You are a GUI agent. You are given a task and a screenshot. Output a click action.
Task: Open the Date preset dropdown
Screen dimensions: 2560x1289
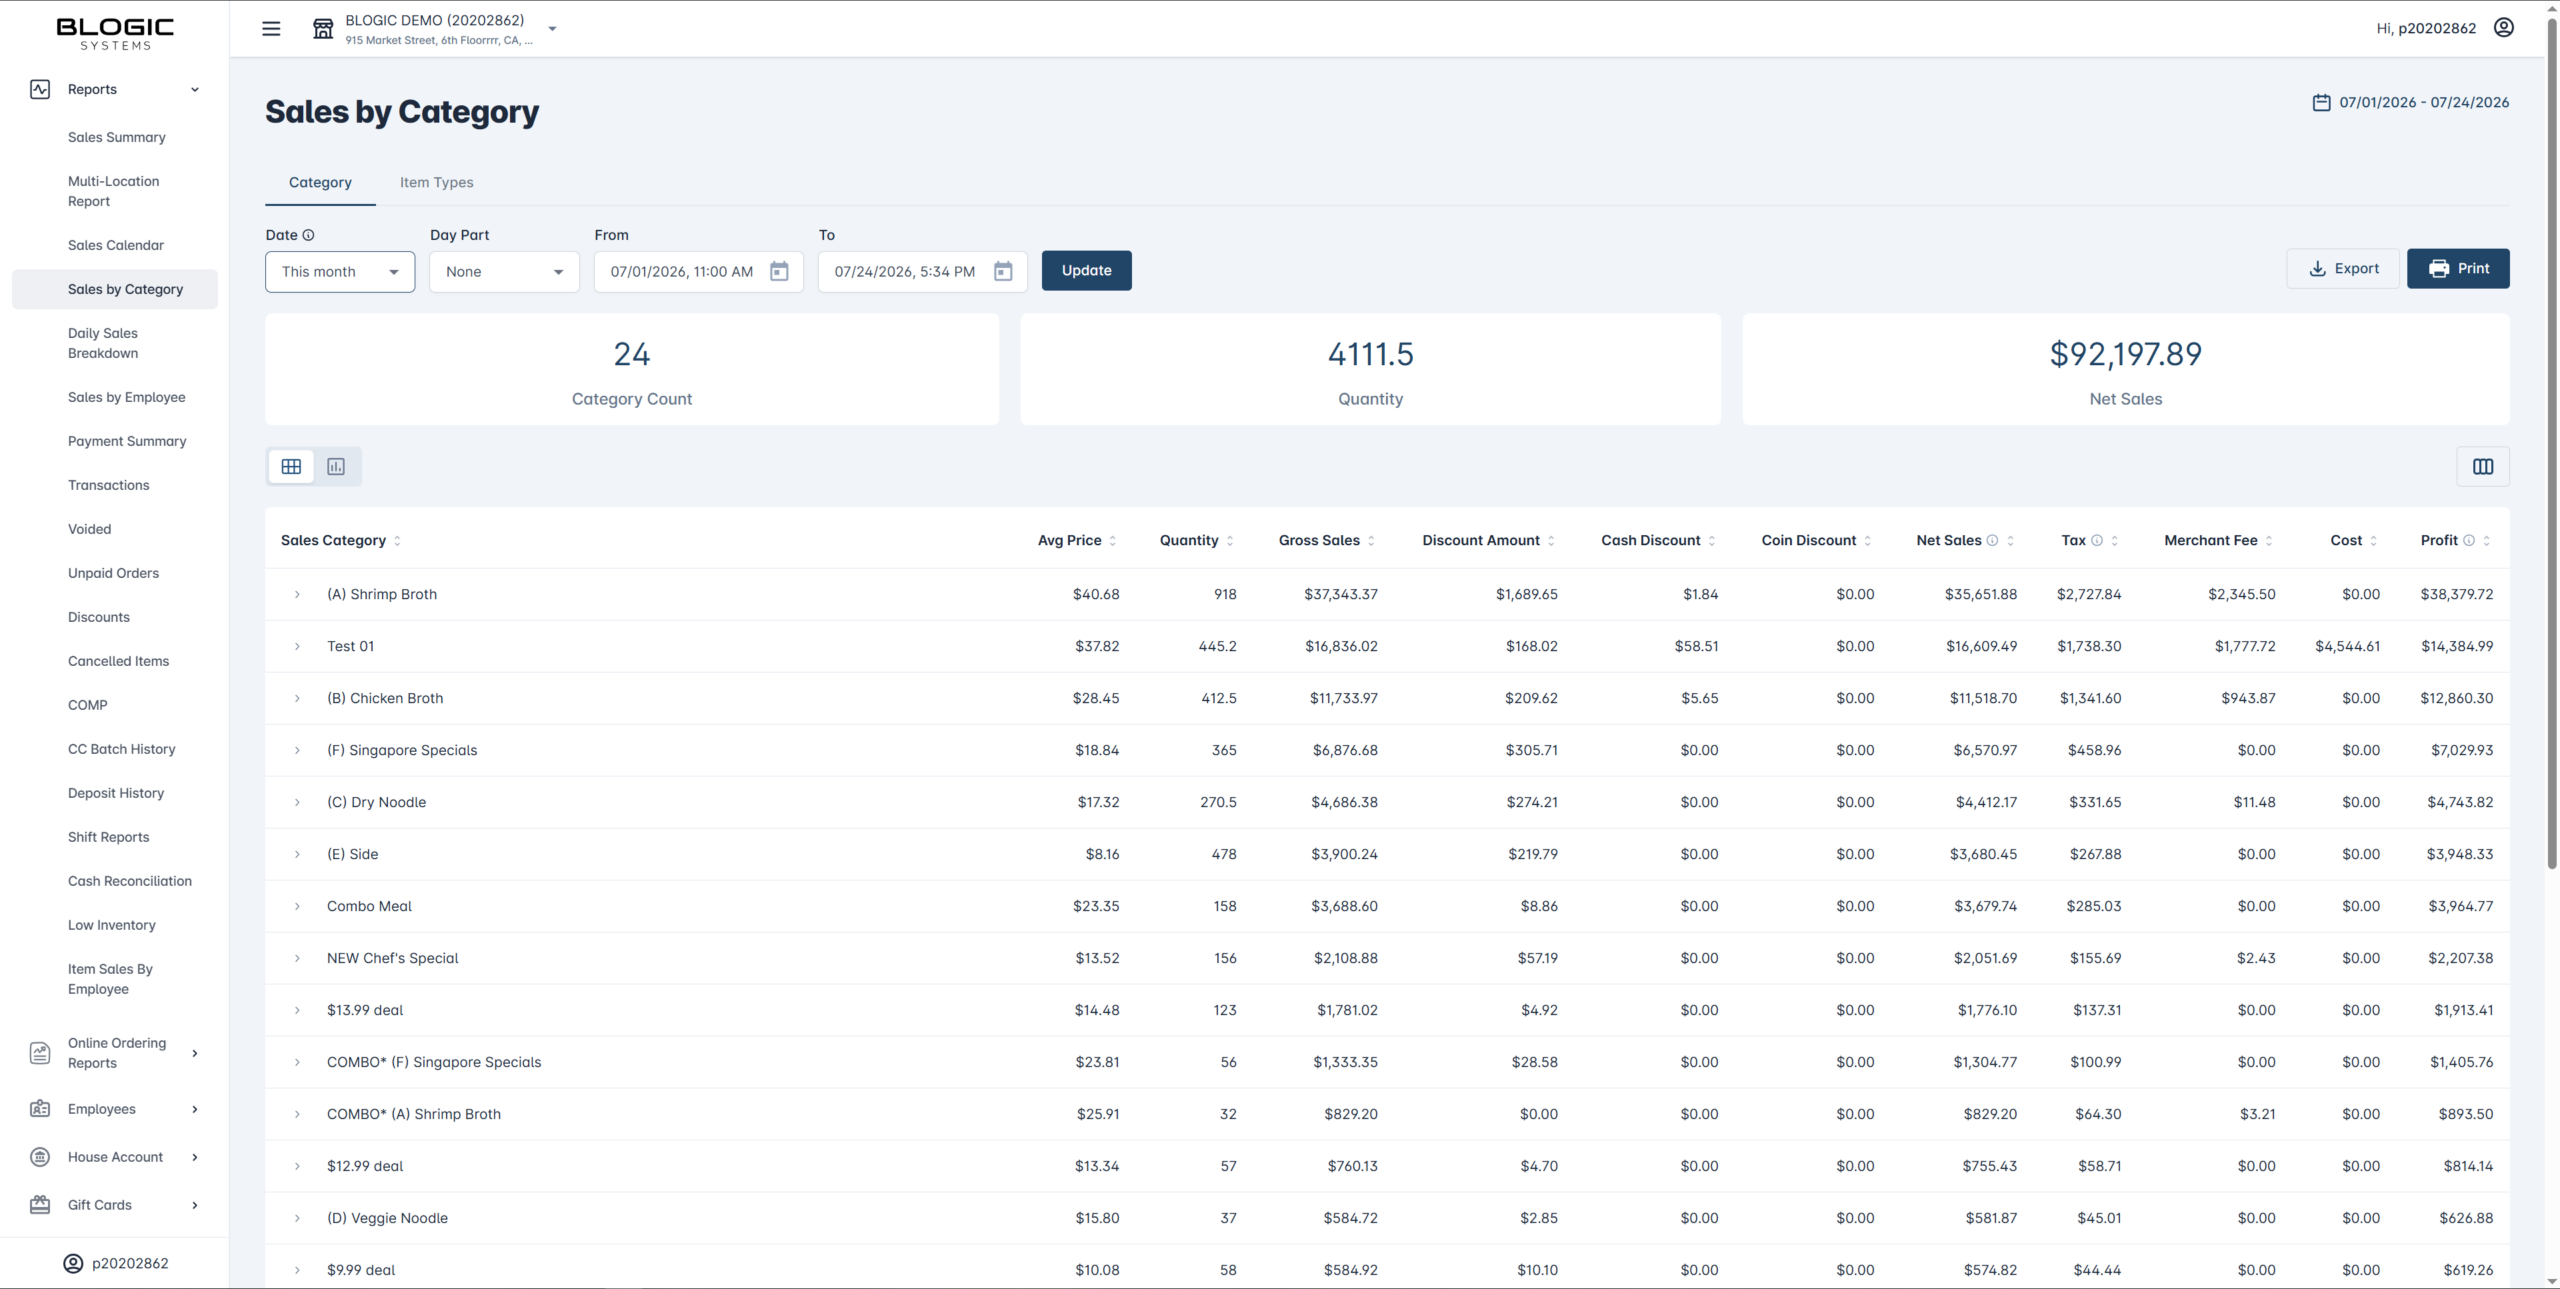(x=340, y=272)
